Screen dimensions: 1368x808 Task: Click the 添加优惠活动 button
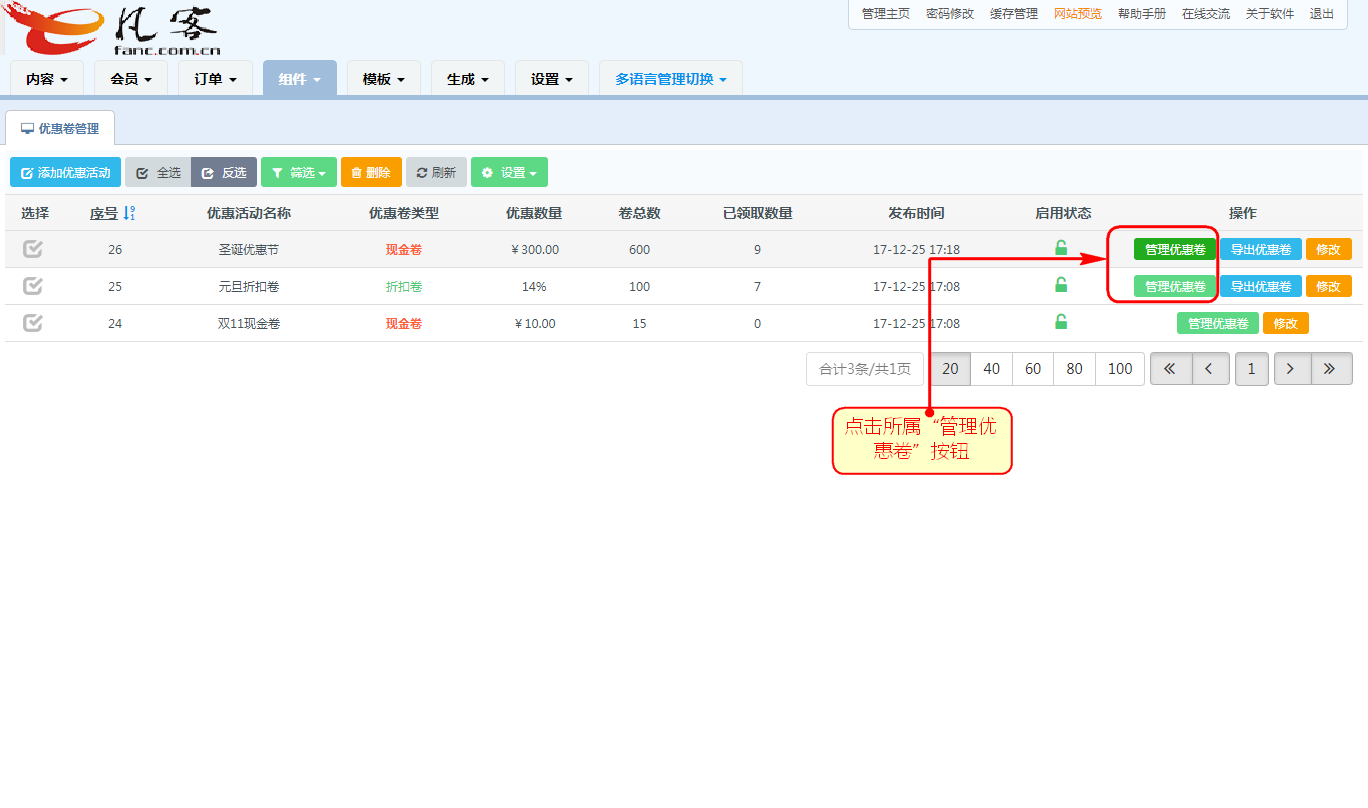tap(65, 172)
